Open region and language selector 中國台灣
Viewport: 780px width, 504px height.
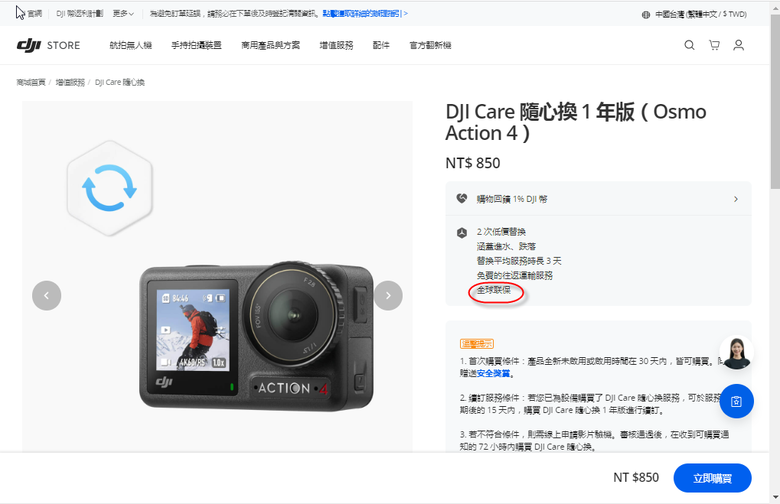700,14
